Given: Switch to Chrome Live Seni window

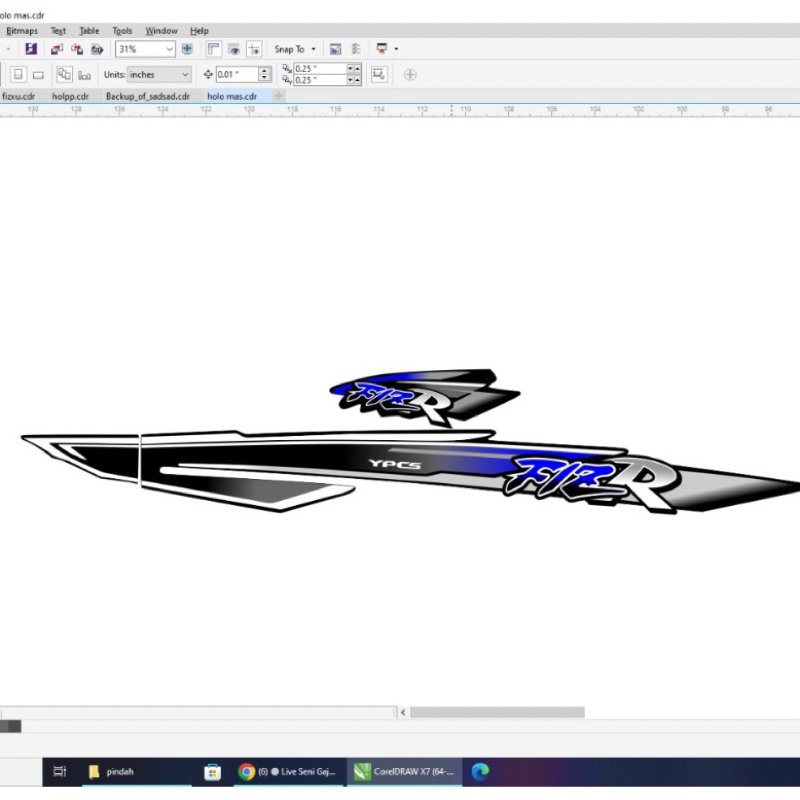Looking at the screenshot, I should click(287, 771).
